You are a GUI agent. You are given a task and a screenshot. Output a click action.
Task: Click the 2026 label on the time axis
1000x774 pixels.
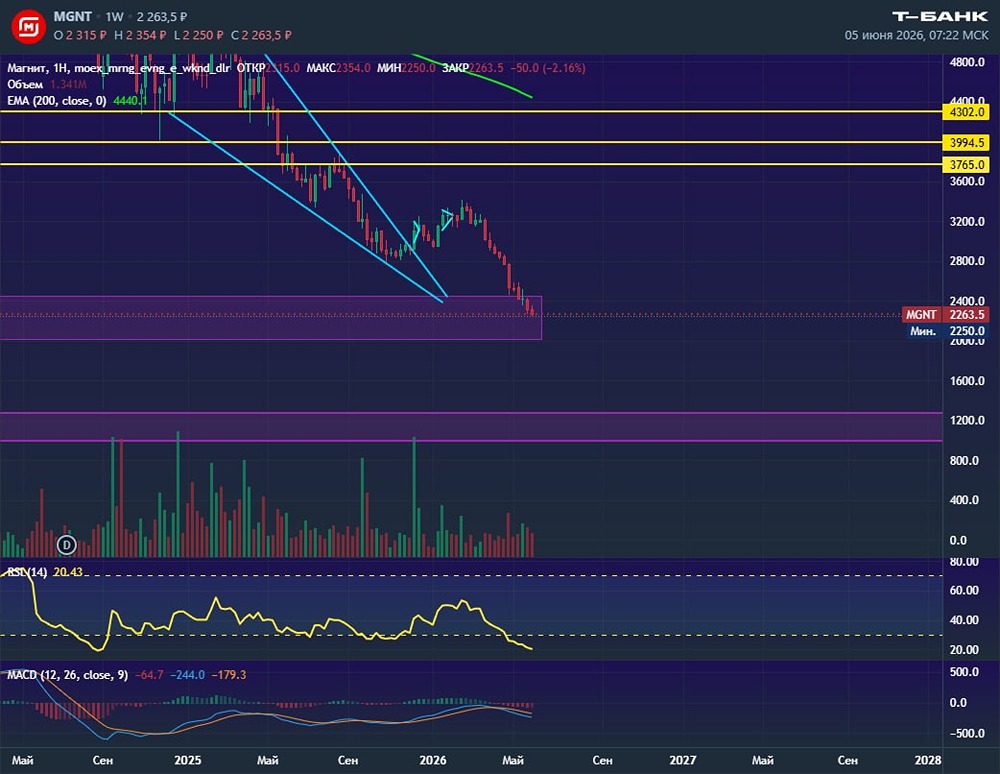[x=432, y=760]
